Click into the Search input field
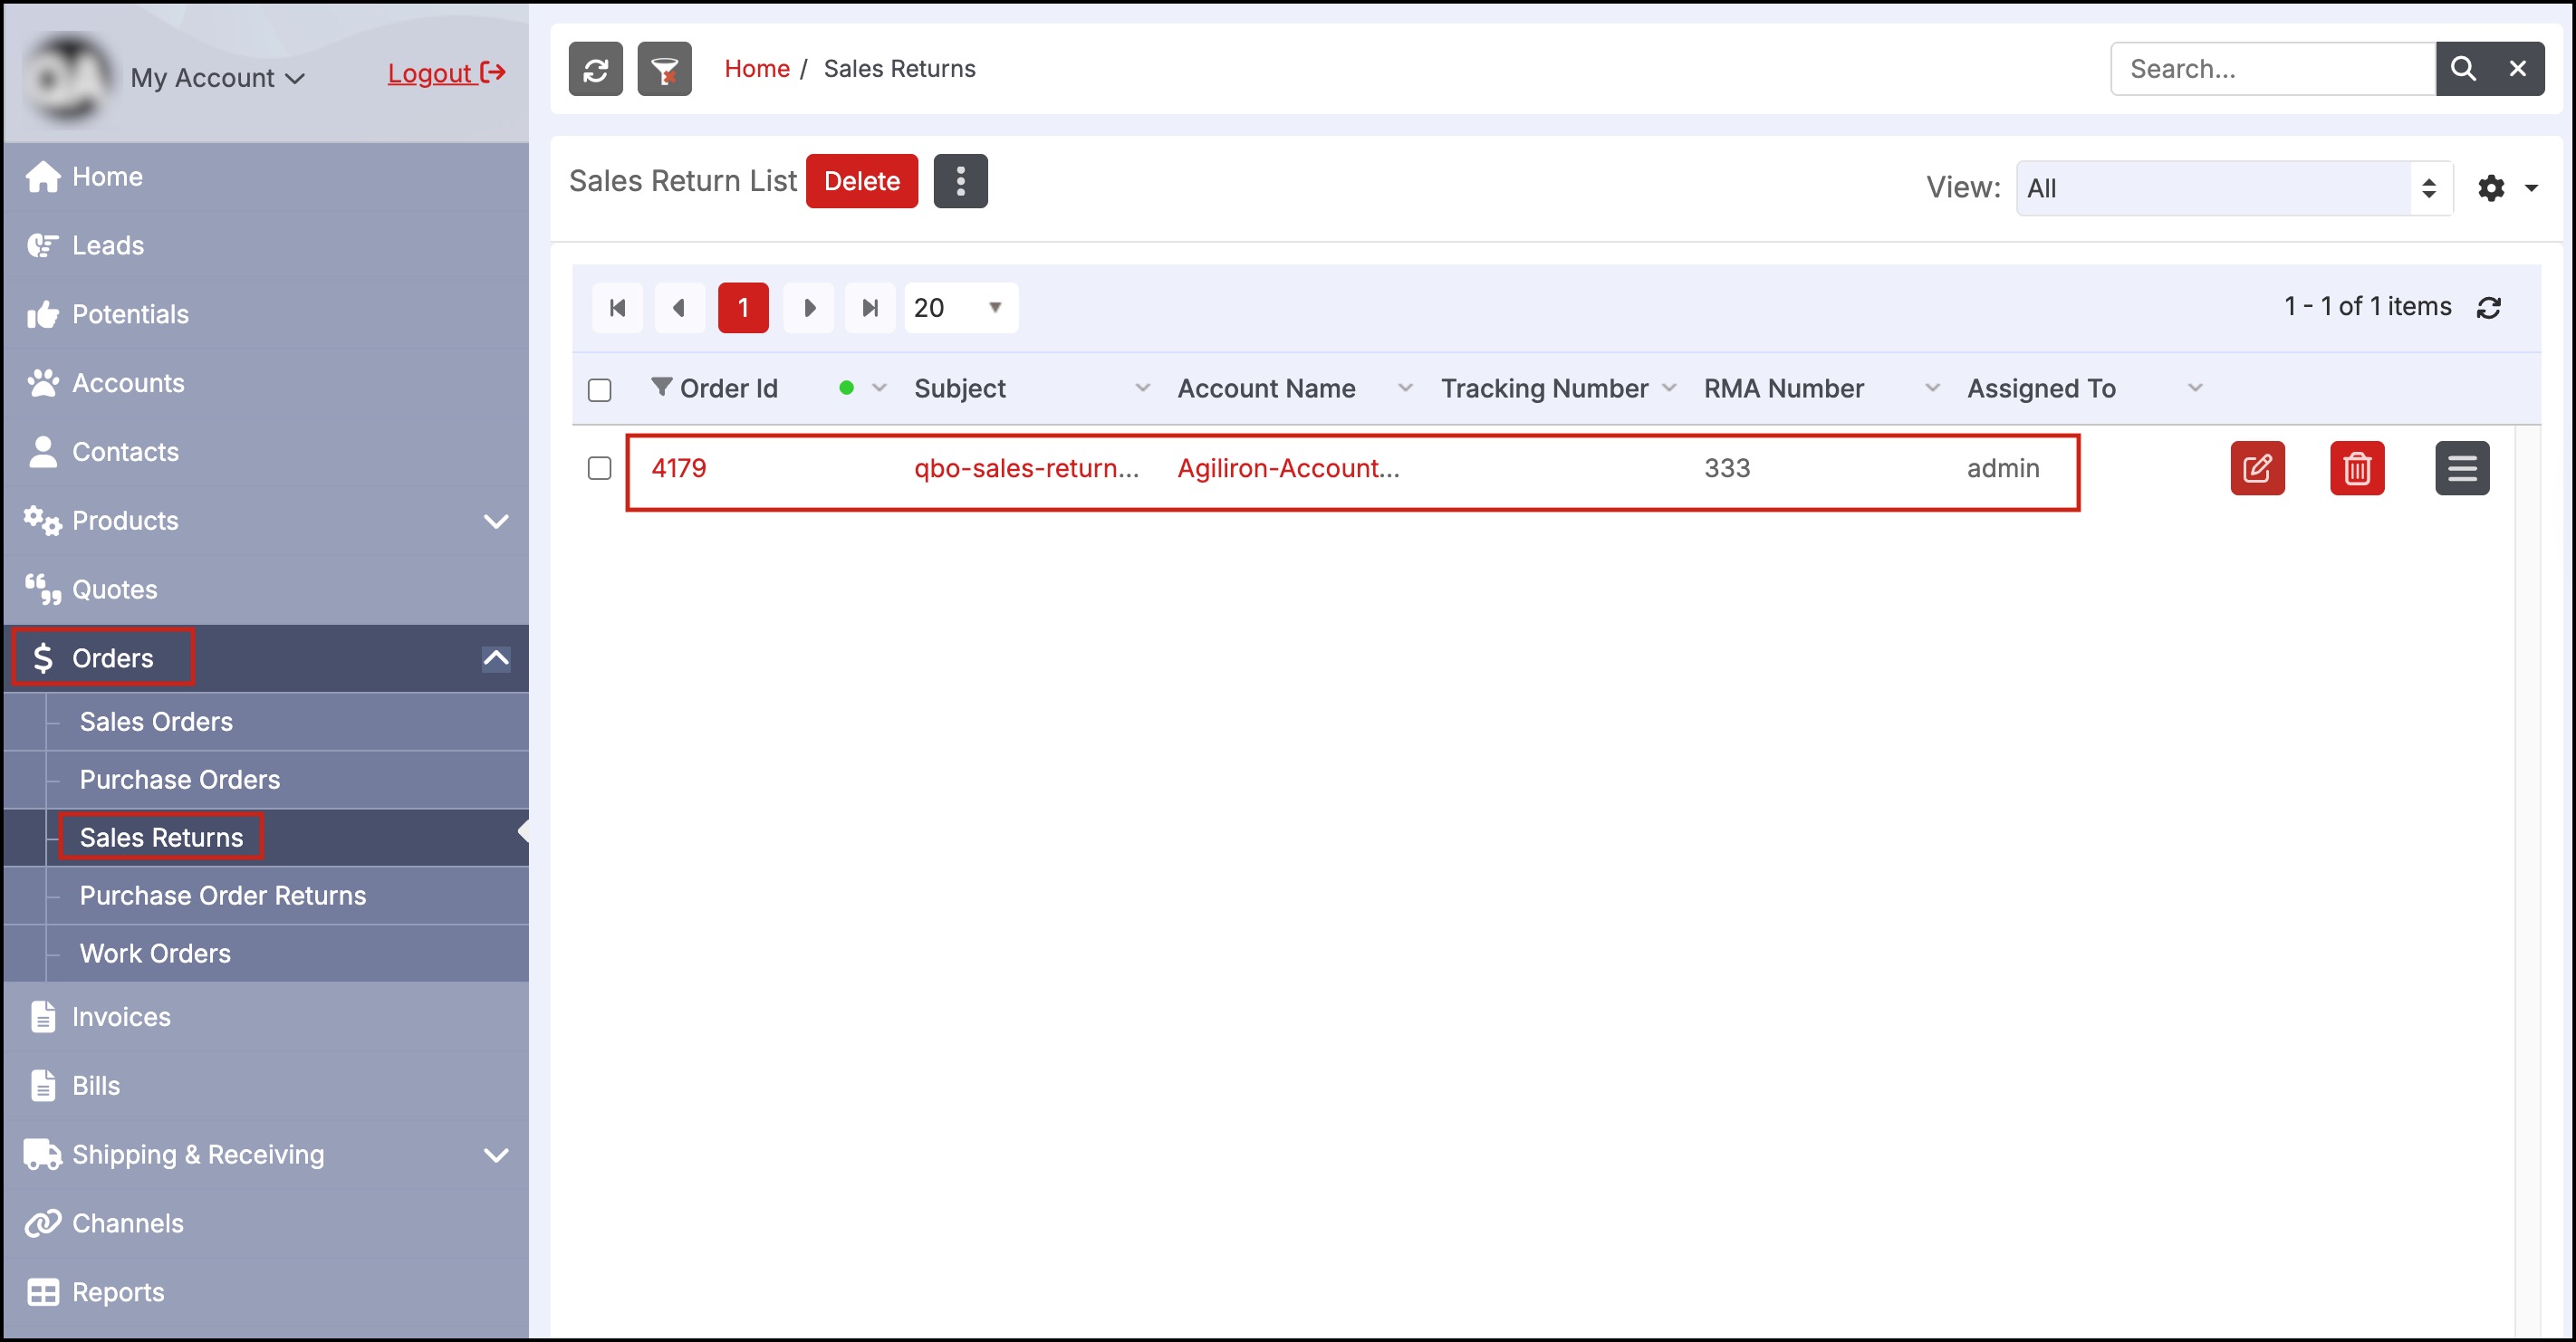Screen dimensions: 2576x1342 click(2271, 69)
